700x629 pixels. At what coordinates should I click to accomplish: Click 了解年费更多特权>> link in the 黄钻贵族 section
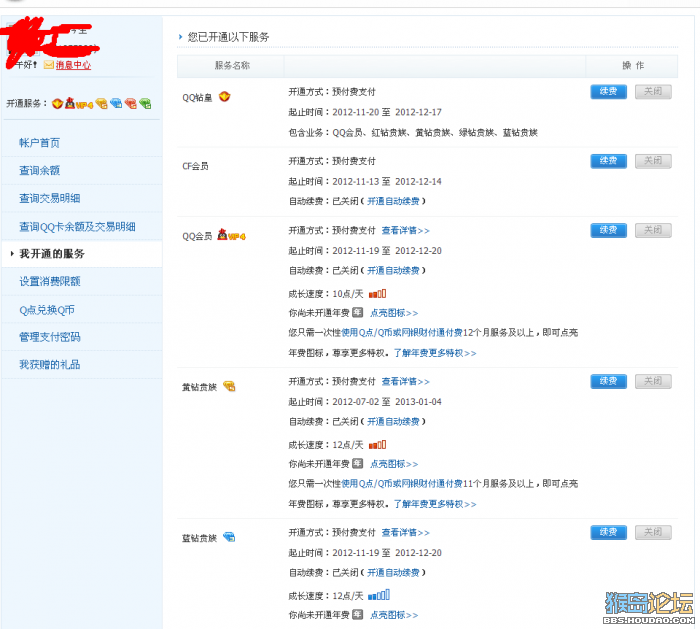point(435,504)
